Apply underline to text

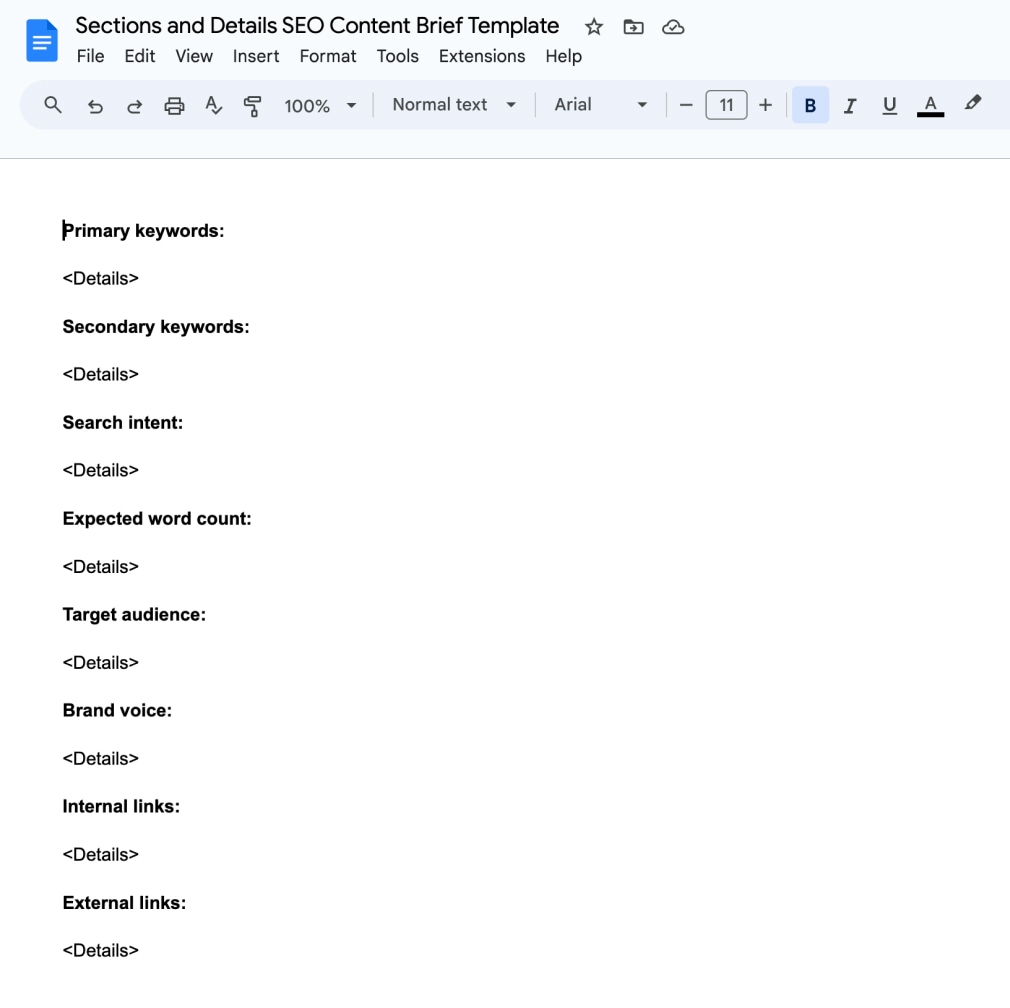[x=889, y=104]
